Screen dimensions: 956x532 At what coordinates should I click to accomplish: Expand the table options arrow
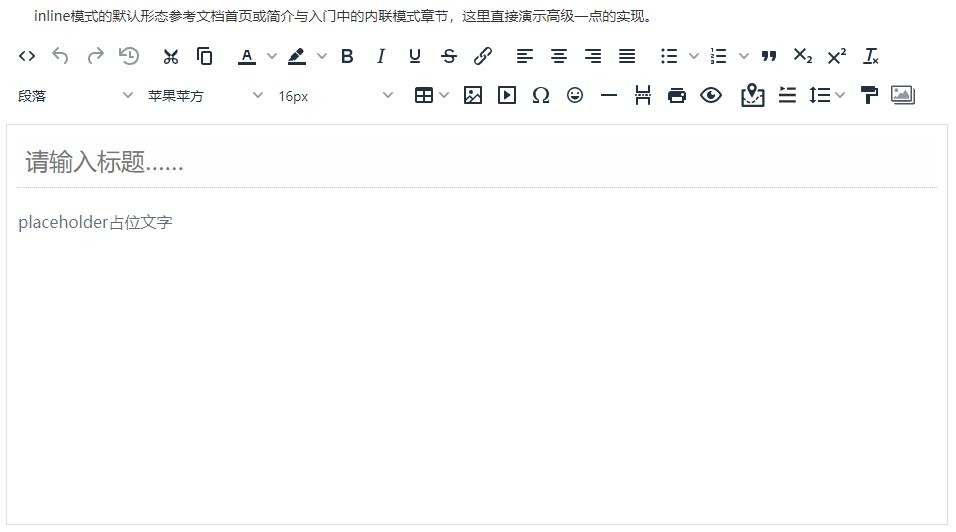click(444, 96)
